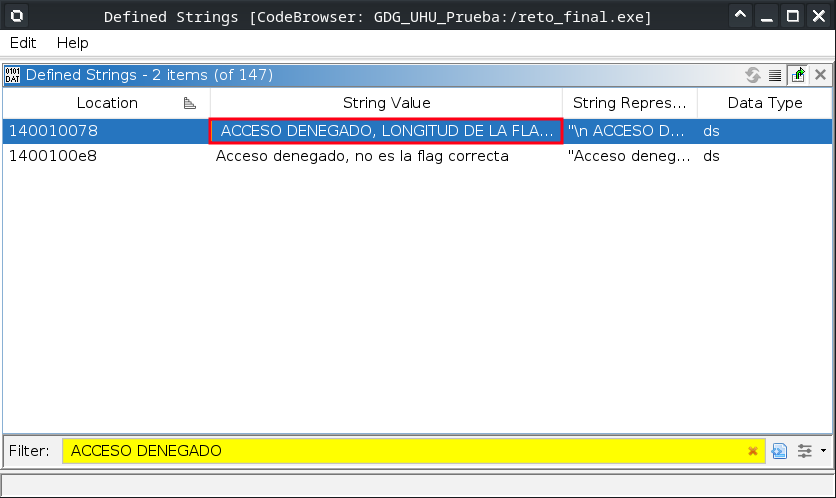Click the keep-above arrow in title bar
The image size is (836, 498).
tap(740, 15)
